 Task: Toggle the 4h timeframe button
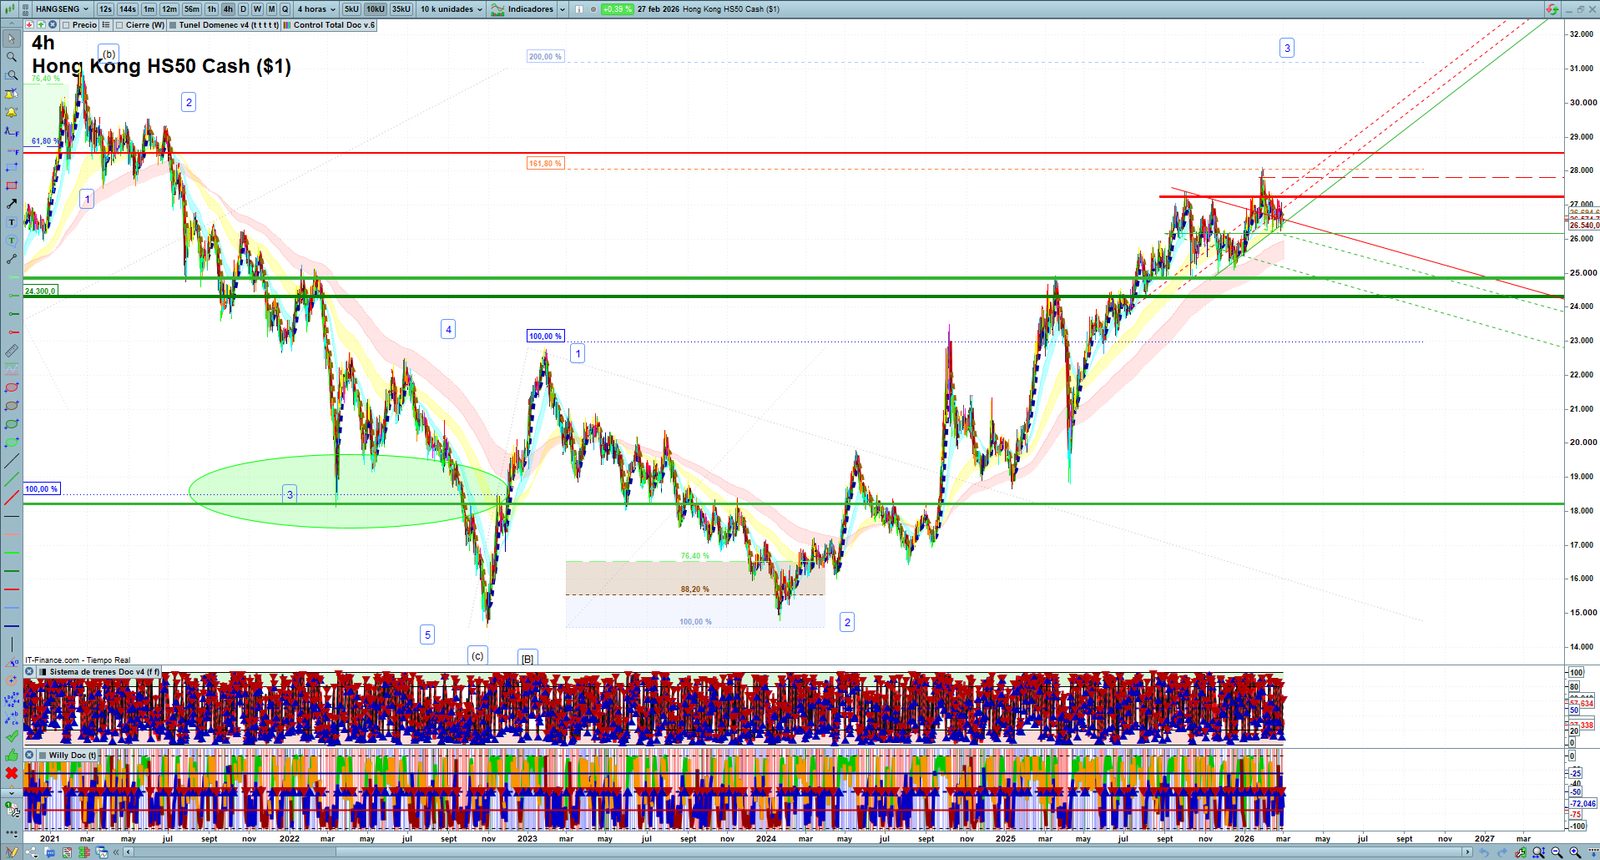228,9
